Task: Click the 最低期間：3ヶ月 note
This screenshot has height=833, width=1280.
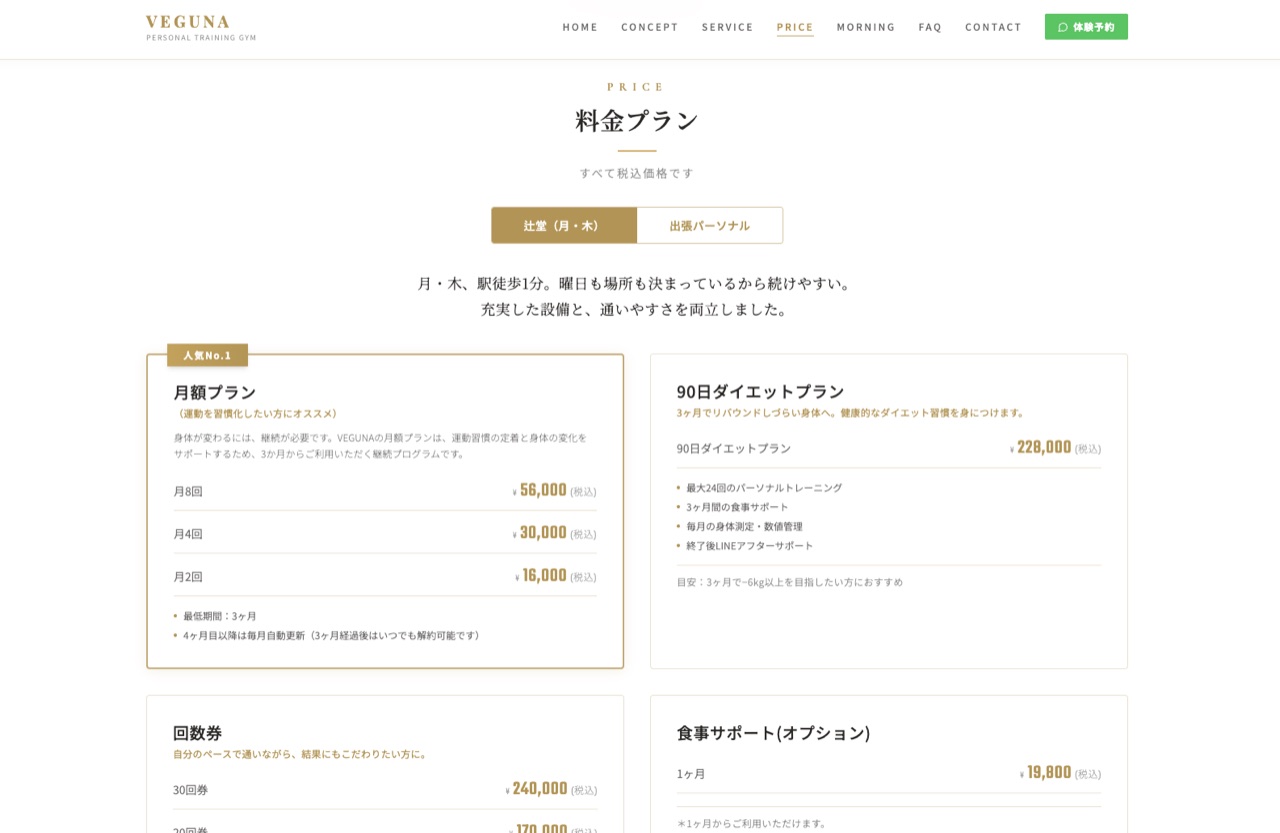Action: click(x=220, y=616)
